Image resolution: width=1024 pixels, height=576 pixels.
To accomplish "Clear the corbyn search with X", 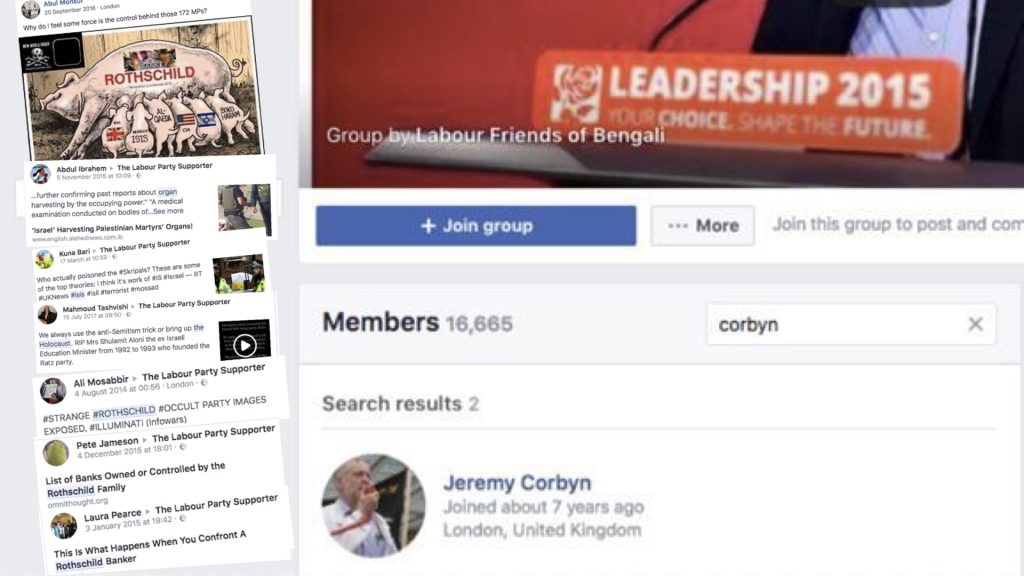I will (x=975, y=324).
